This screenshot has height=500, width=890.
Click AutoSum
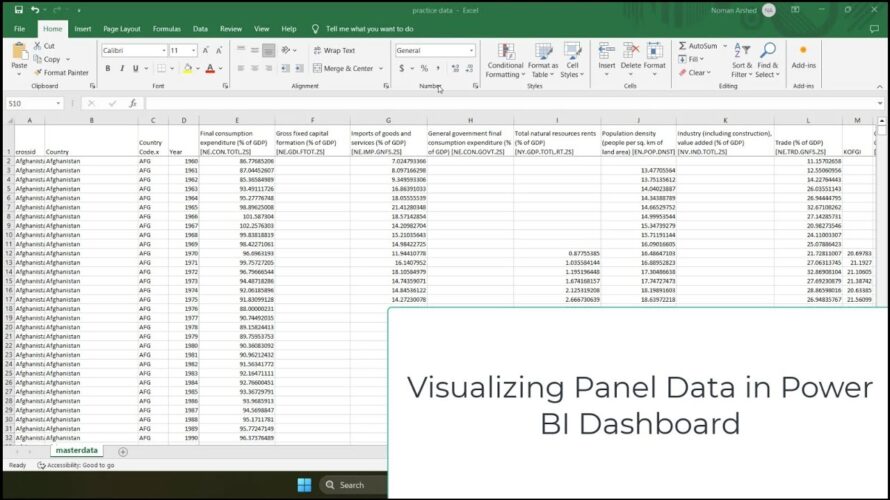click(698, 45)
